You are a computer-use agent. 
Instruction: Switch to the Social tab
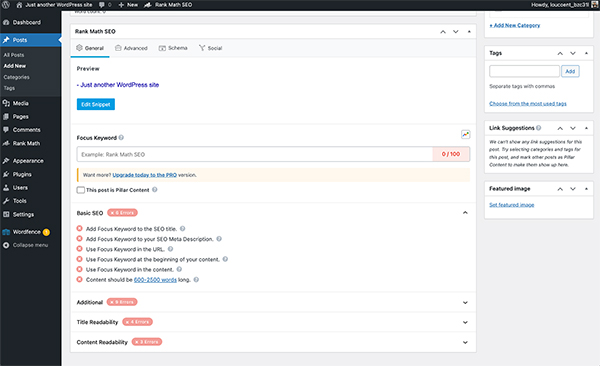pyautogui.click(x=210, y=48)
